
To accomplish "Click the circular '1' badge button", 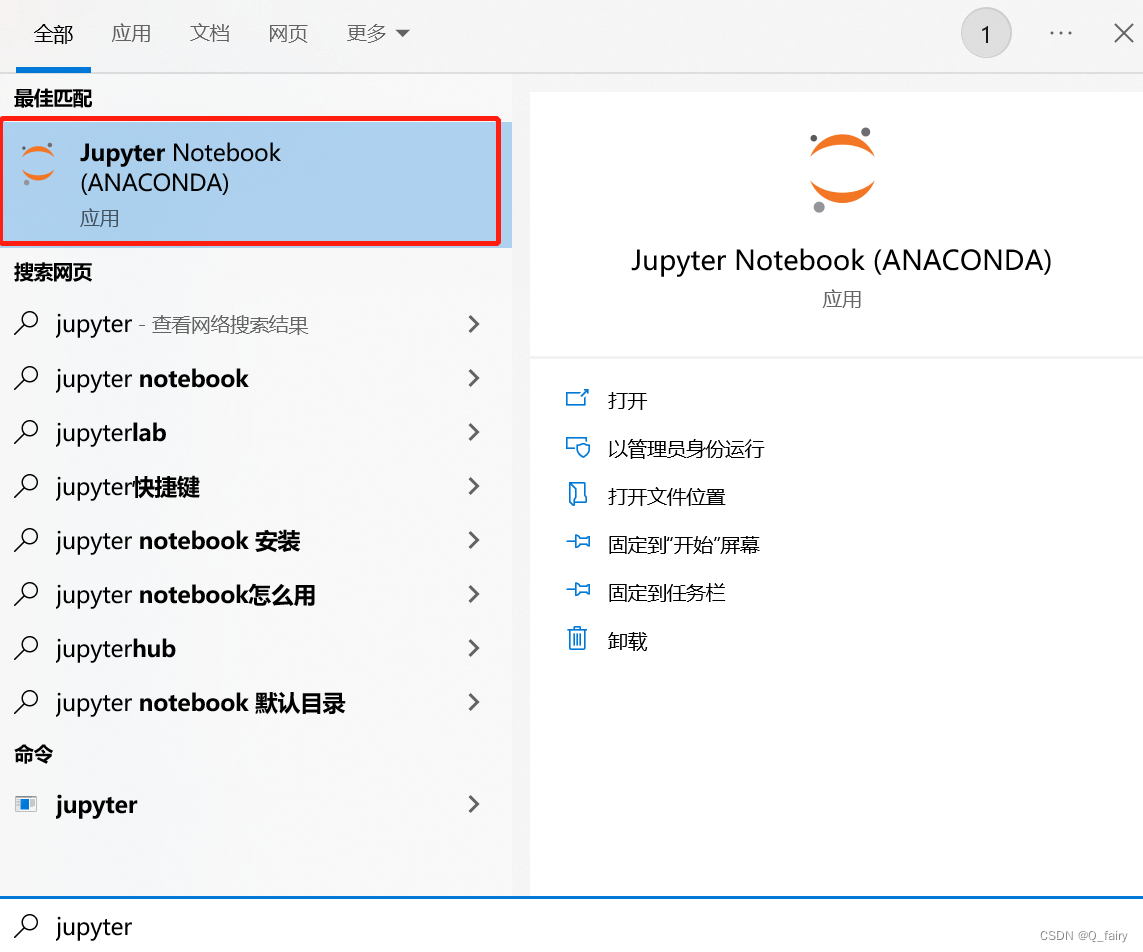I will coord(986,33).
